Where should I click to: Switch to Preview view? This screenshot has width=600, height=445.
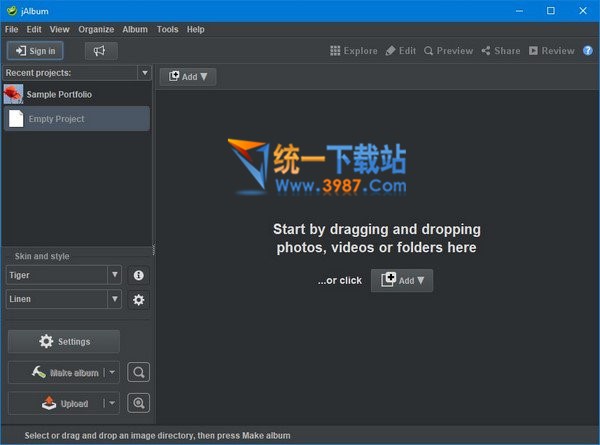448,51
